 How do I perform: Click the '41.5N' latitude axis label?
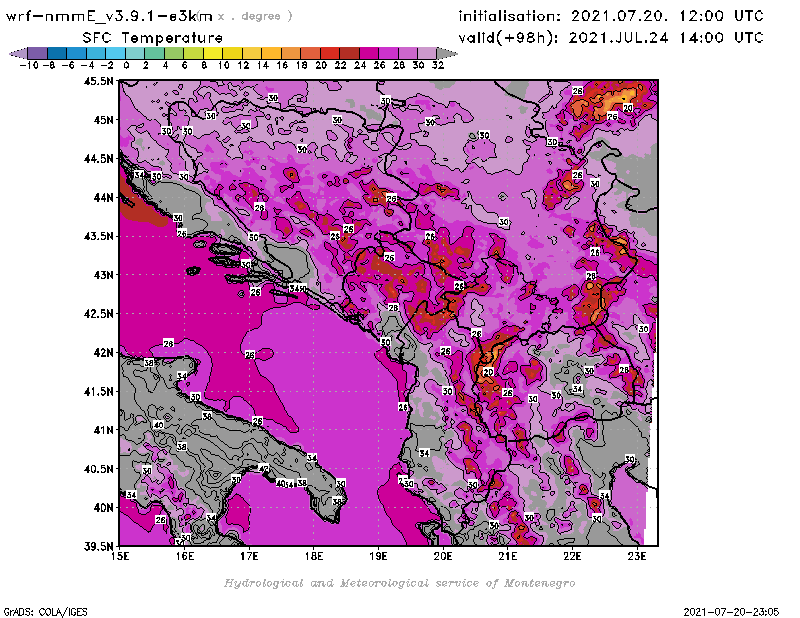[98, 391]
